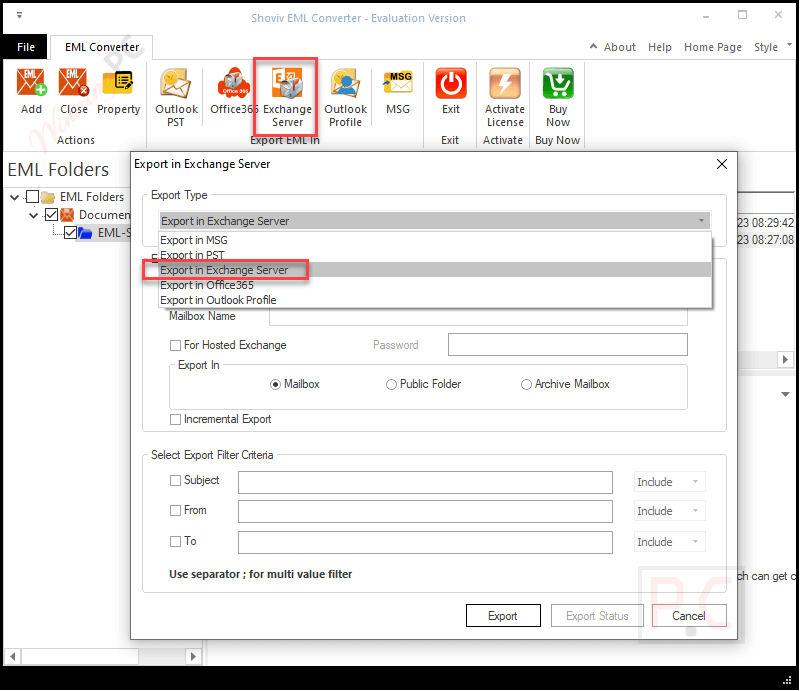The width and height of the screenshot is (800, 691).
Task: Click the right pane scroll right arrow
Action: tap(785, 360)
